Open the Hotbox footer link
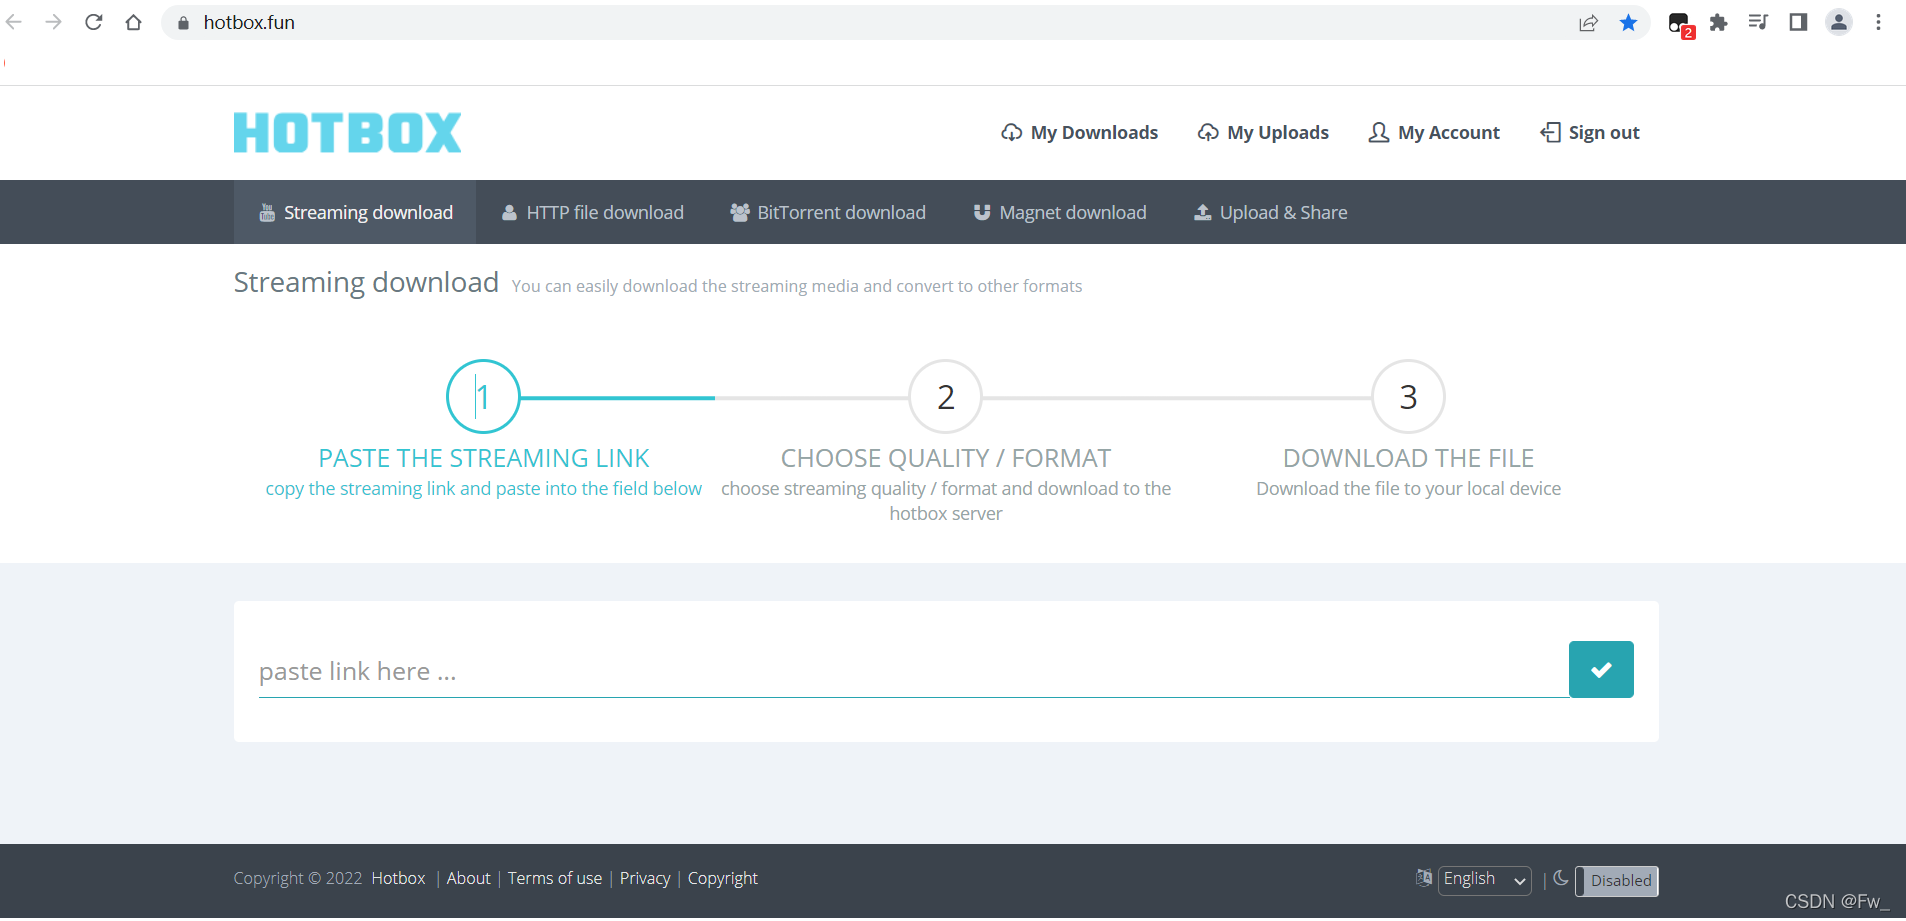Image resolution: width=1906 pixels, height=921 pixels. tap(398, 879)
